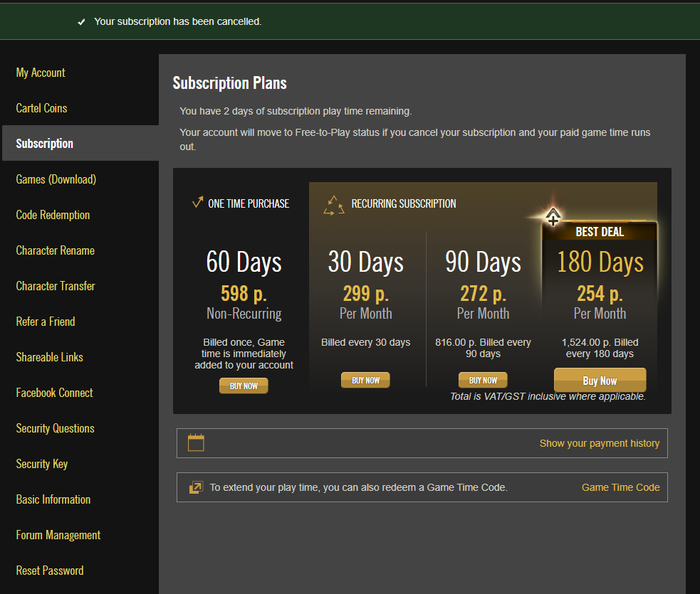Click the one time purchase arrow icon
The width and height of the screenshot is (700, 594).
[197, 203]
